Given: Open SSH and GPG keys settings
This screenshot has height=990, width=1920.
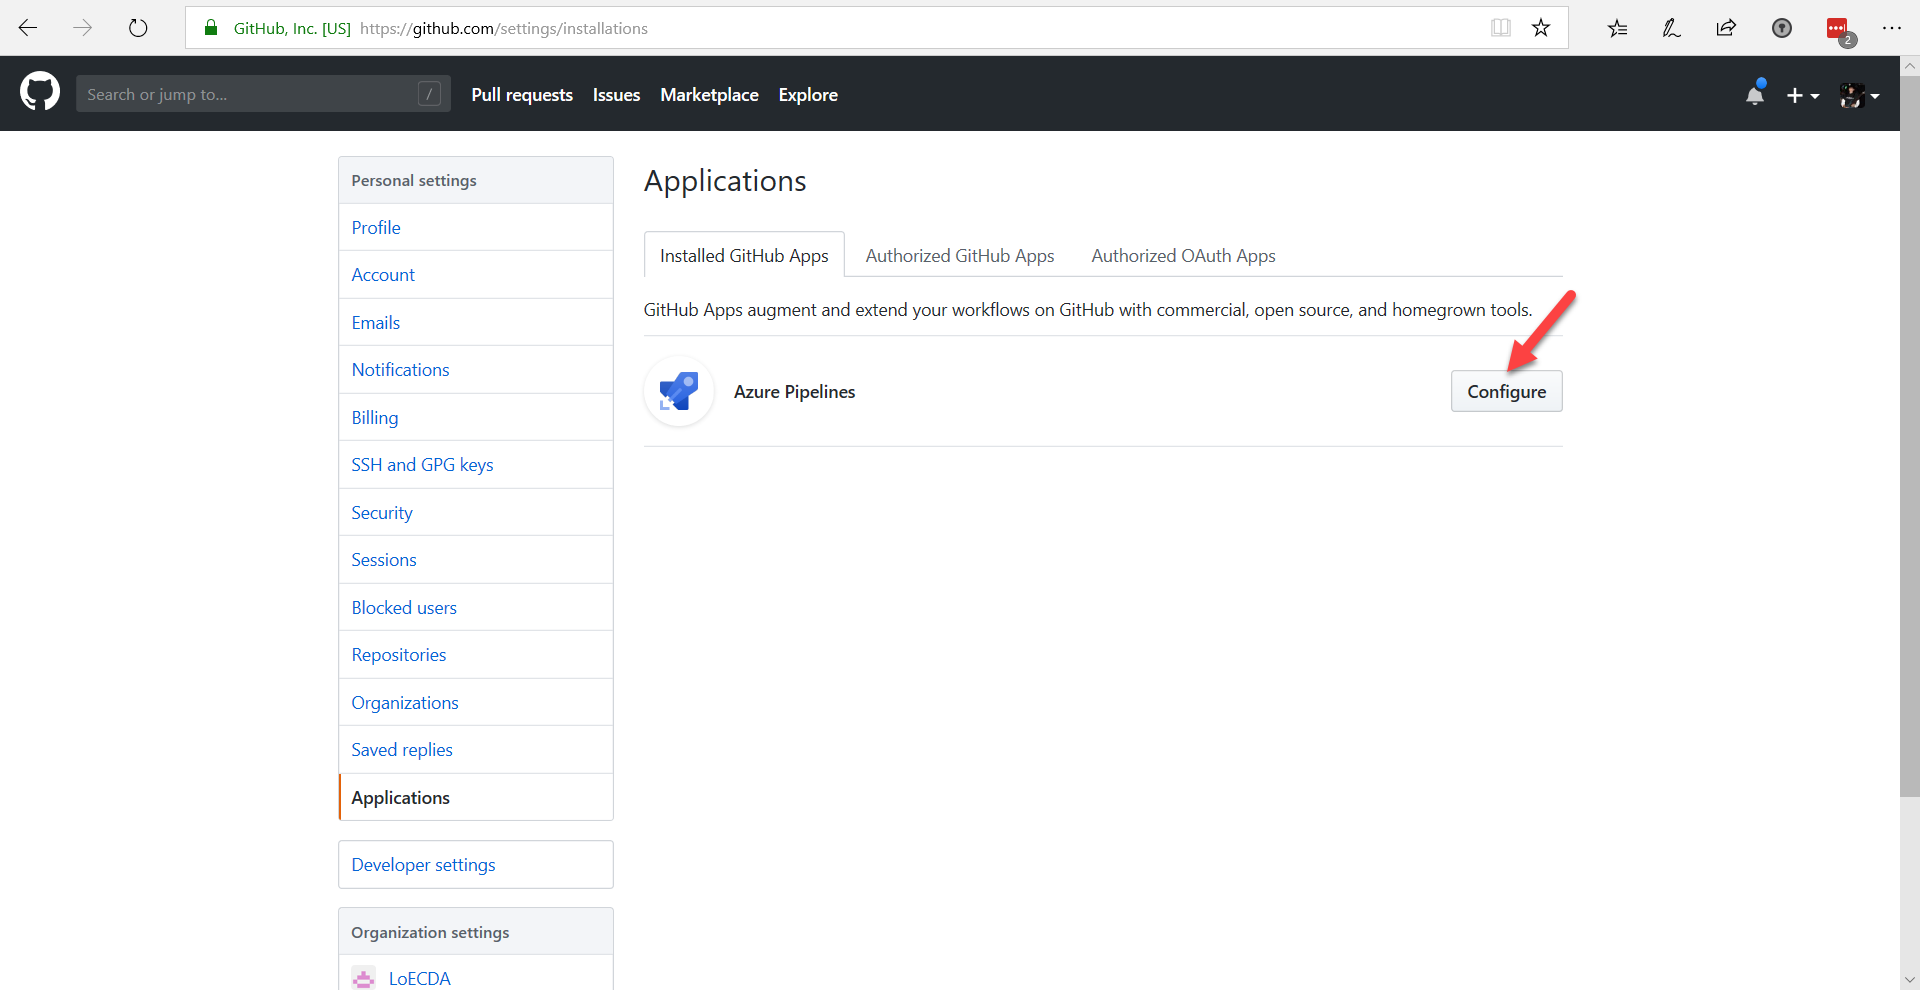Looking at the screenshot, I should 476,465.
